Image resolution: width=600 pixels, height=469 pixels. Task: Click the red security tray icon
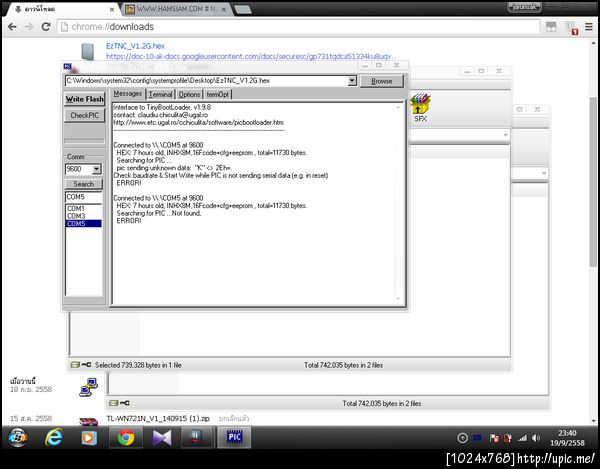tap(508, 438)
